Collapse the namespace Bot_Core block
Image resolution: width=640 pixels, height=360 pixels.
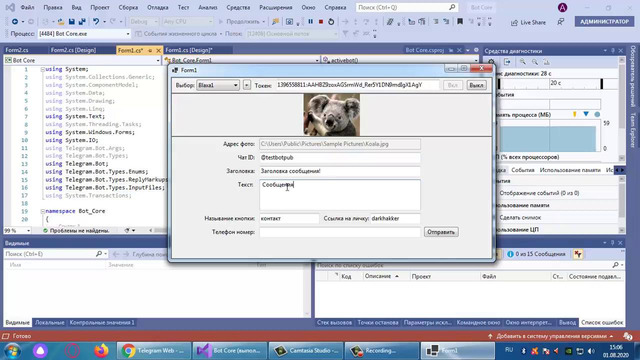pyautogui.click(x=42, y=211)
